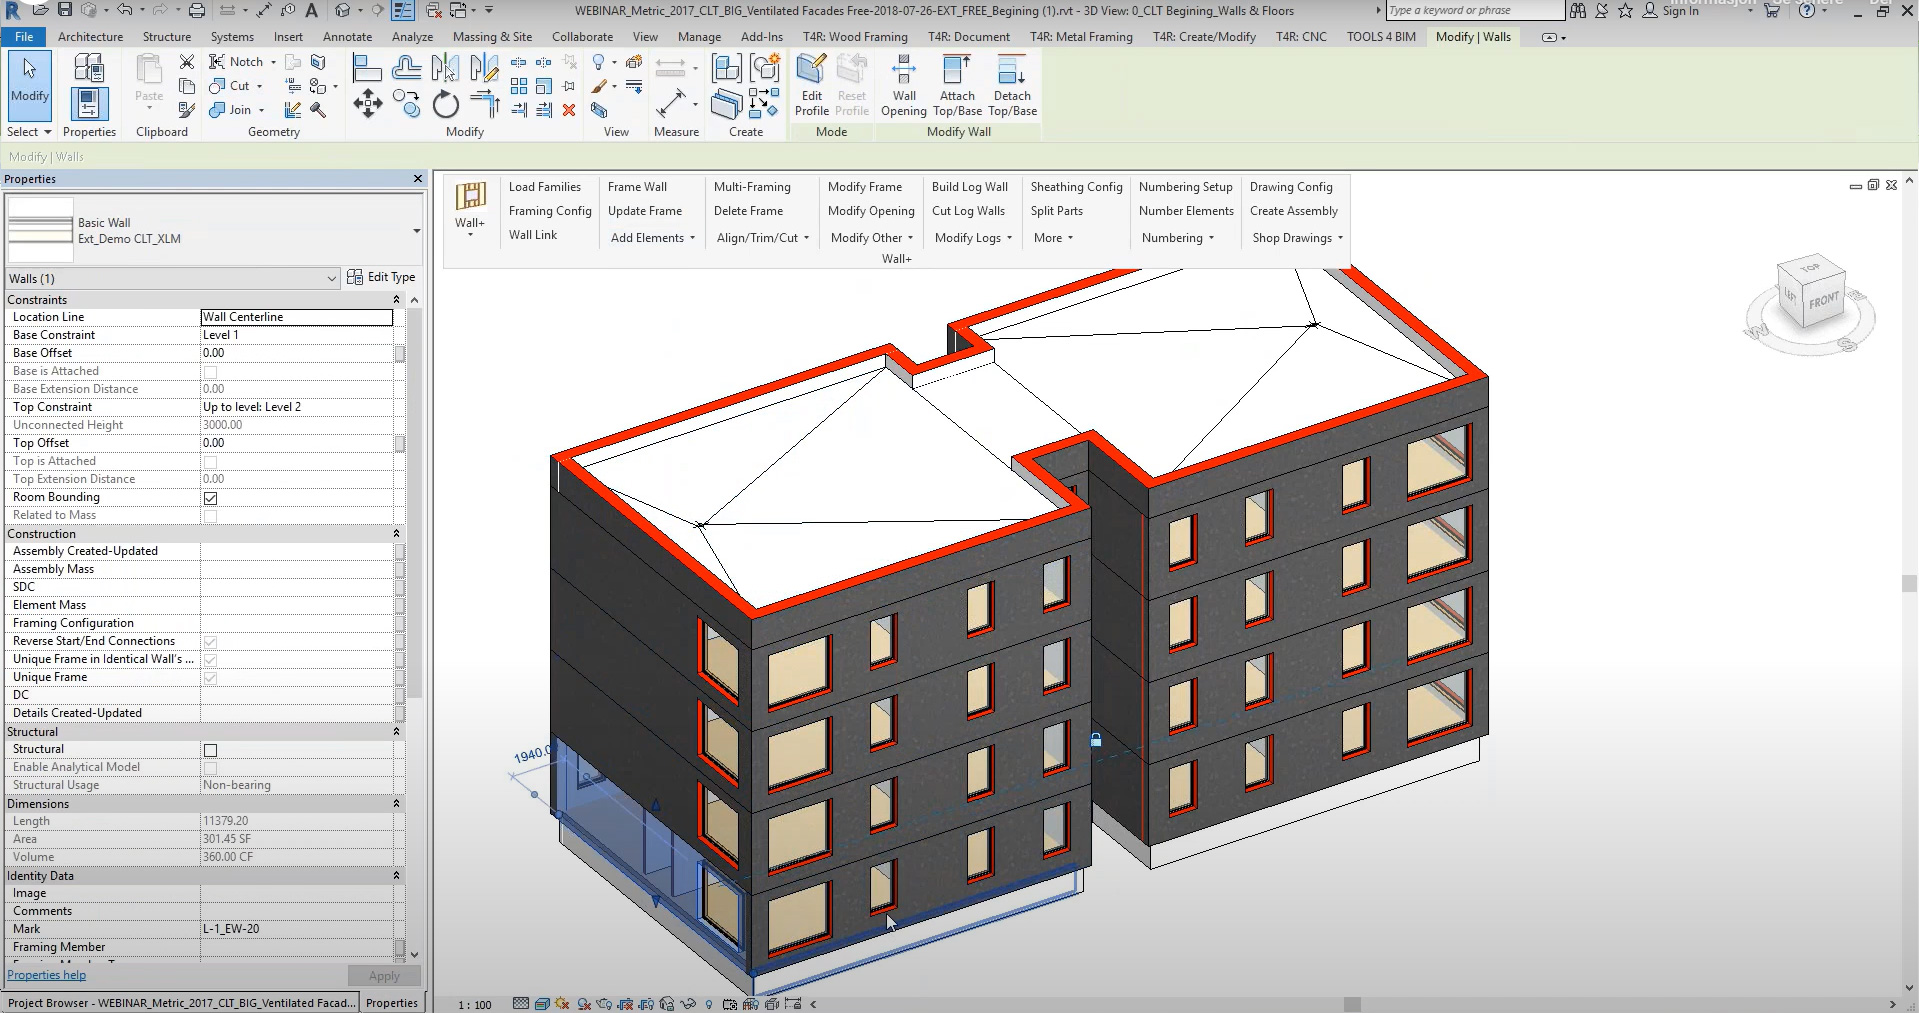Screen dimensions: 1919x1013
Task: Switch to the T4R: Wood Framing ribbon tab
Action: click(855, 37)
